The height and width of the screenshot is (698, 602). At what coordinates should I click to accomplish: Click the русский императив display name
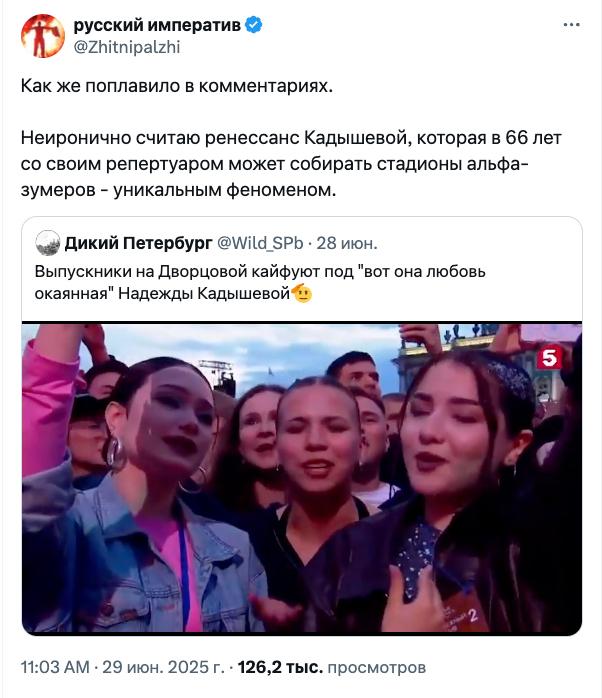click(157, 25)
